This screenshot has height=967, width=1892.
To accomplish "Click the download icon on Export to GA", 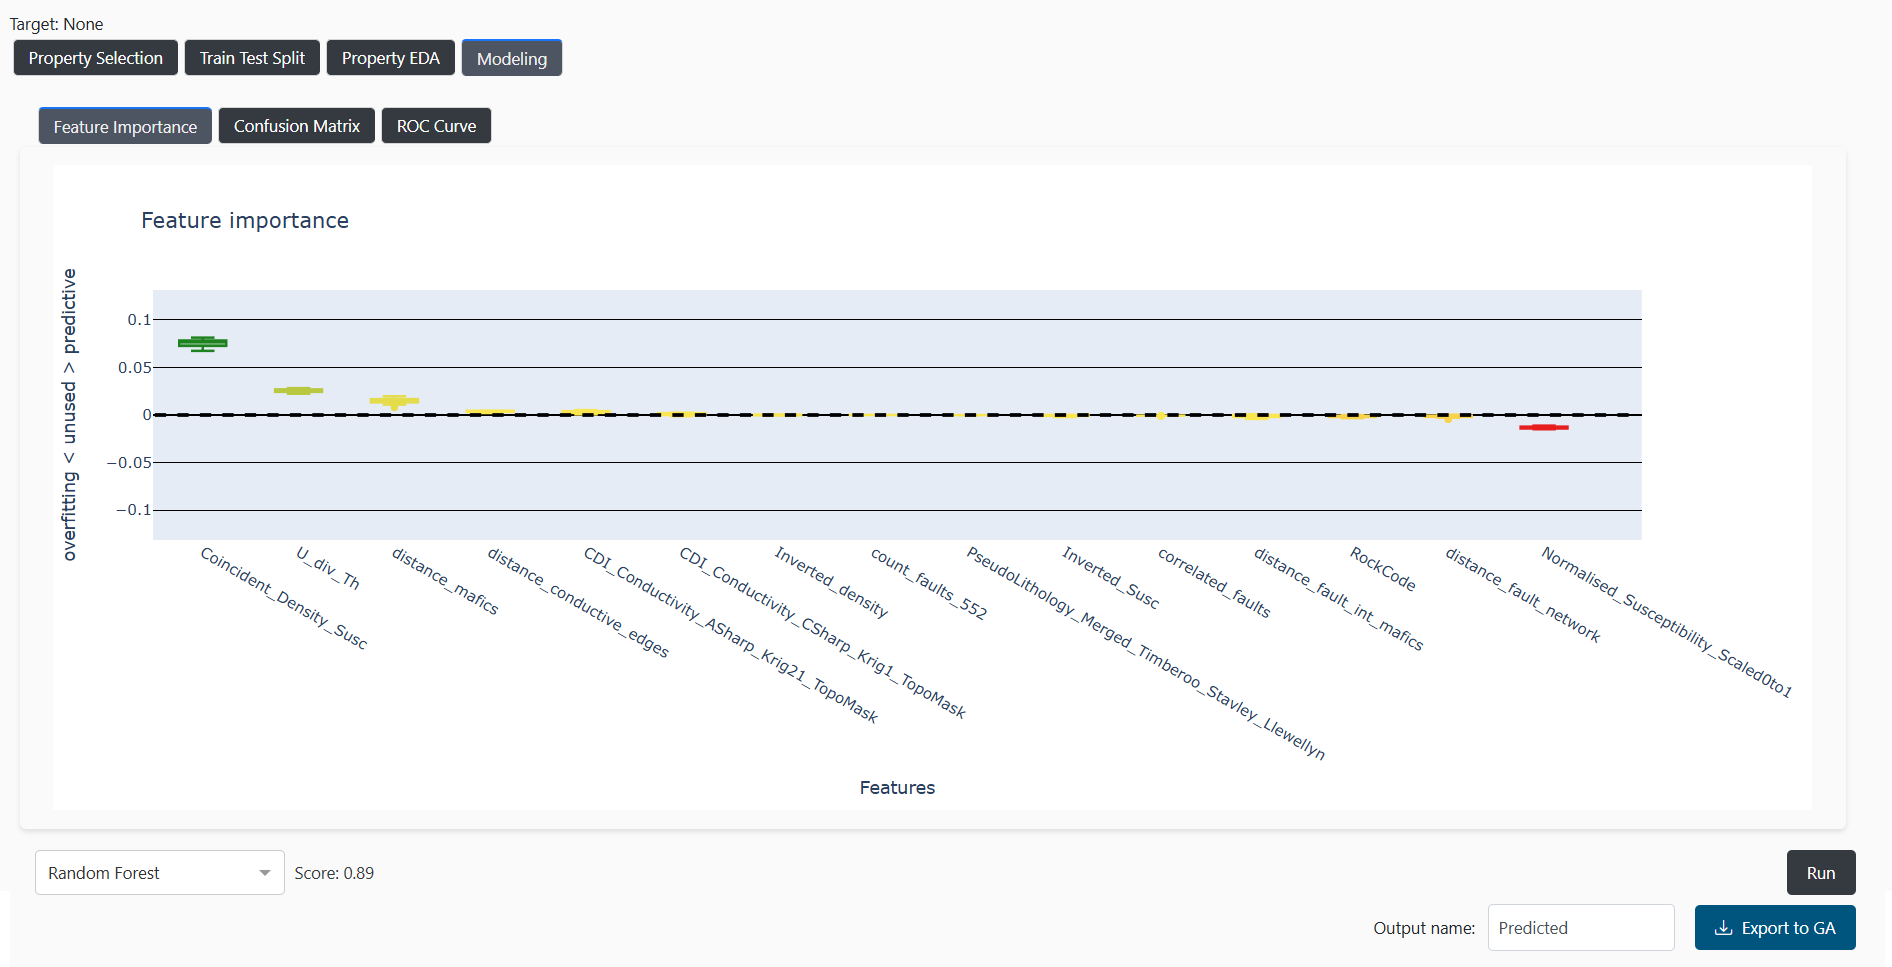I will 1723,928.
